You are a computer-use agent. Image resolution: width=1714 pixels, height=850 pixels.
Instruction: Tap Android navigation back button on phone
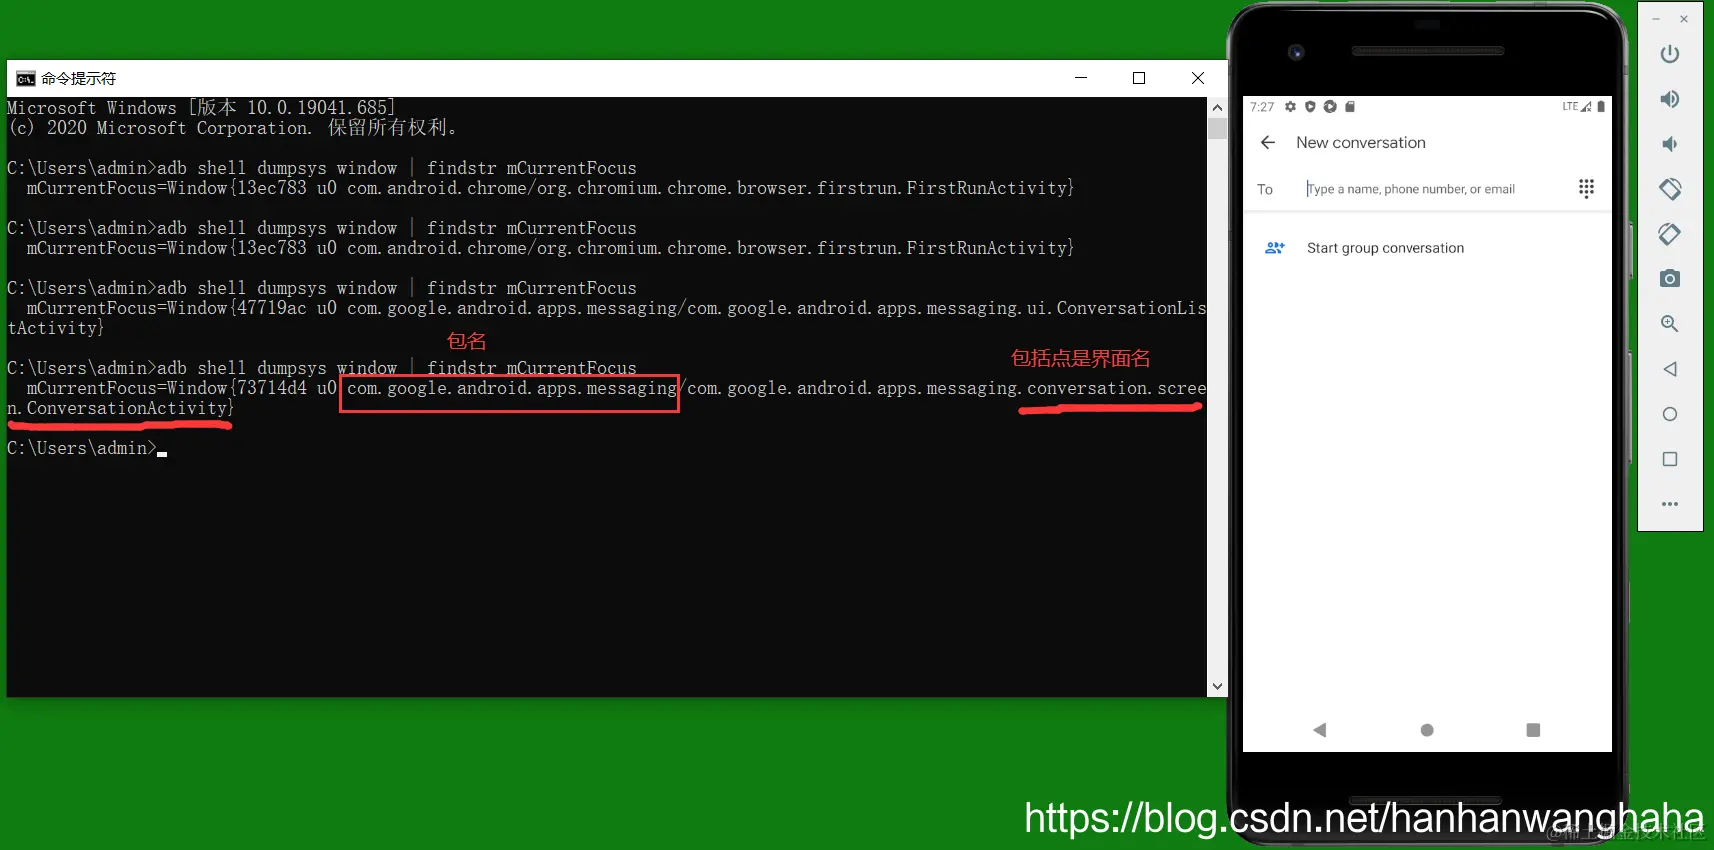1320,730
